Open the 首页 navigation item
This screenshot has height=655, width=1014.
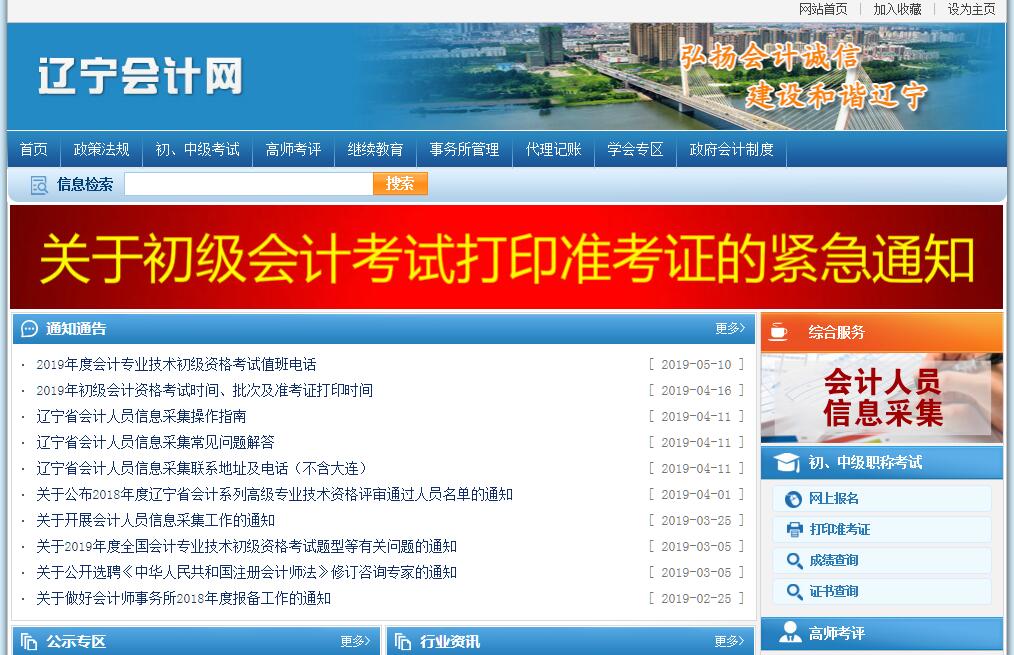pyautogui.click(x=34, y=149)
